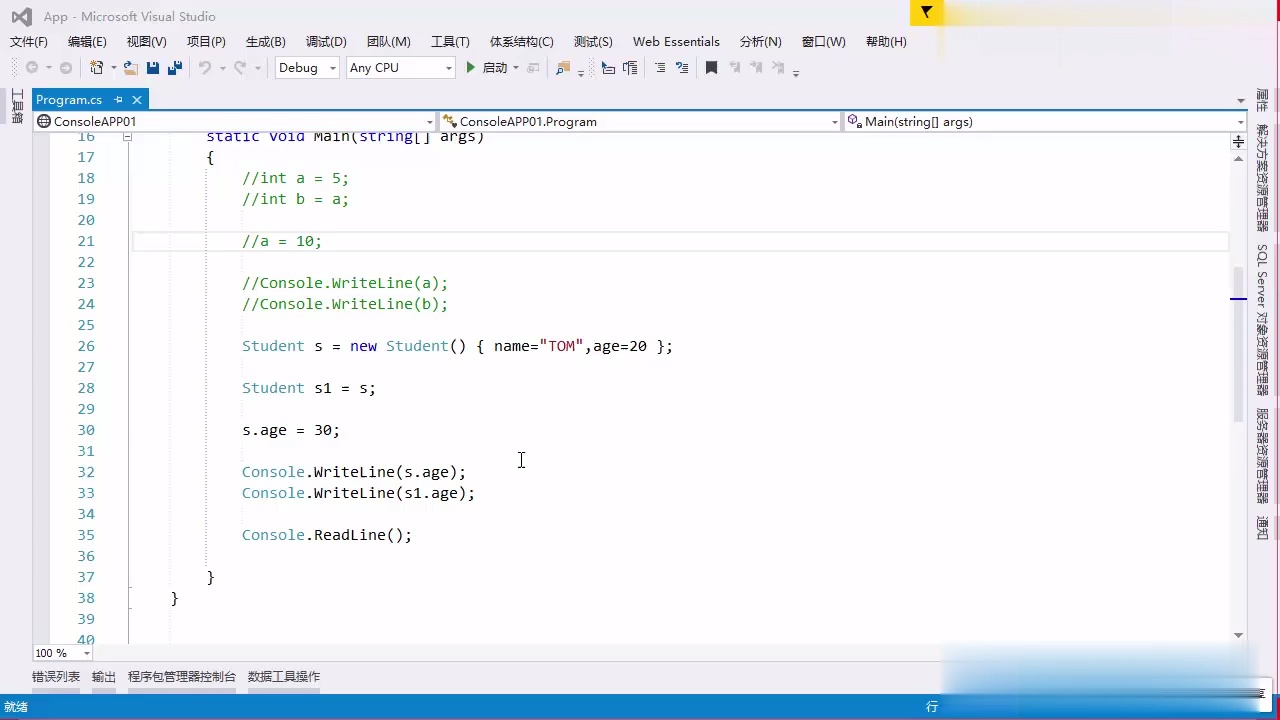Open the Any CPU platform dropdown
The height and width of the screenshot is (720, 1280).
(400, 67)
